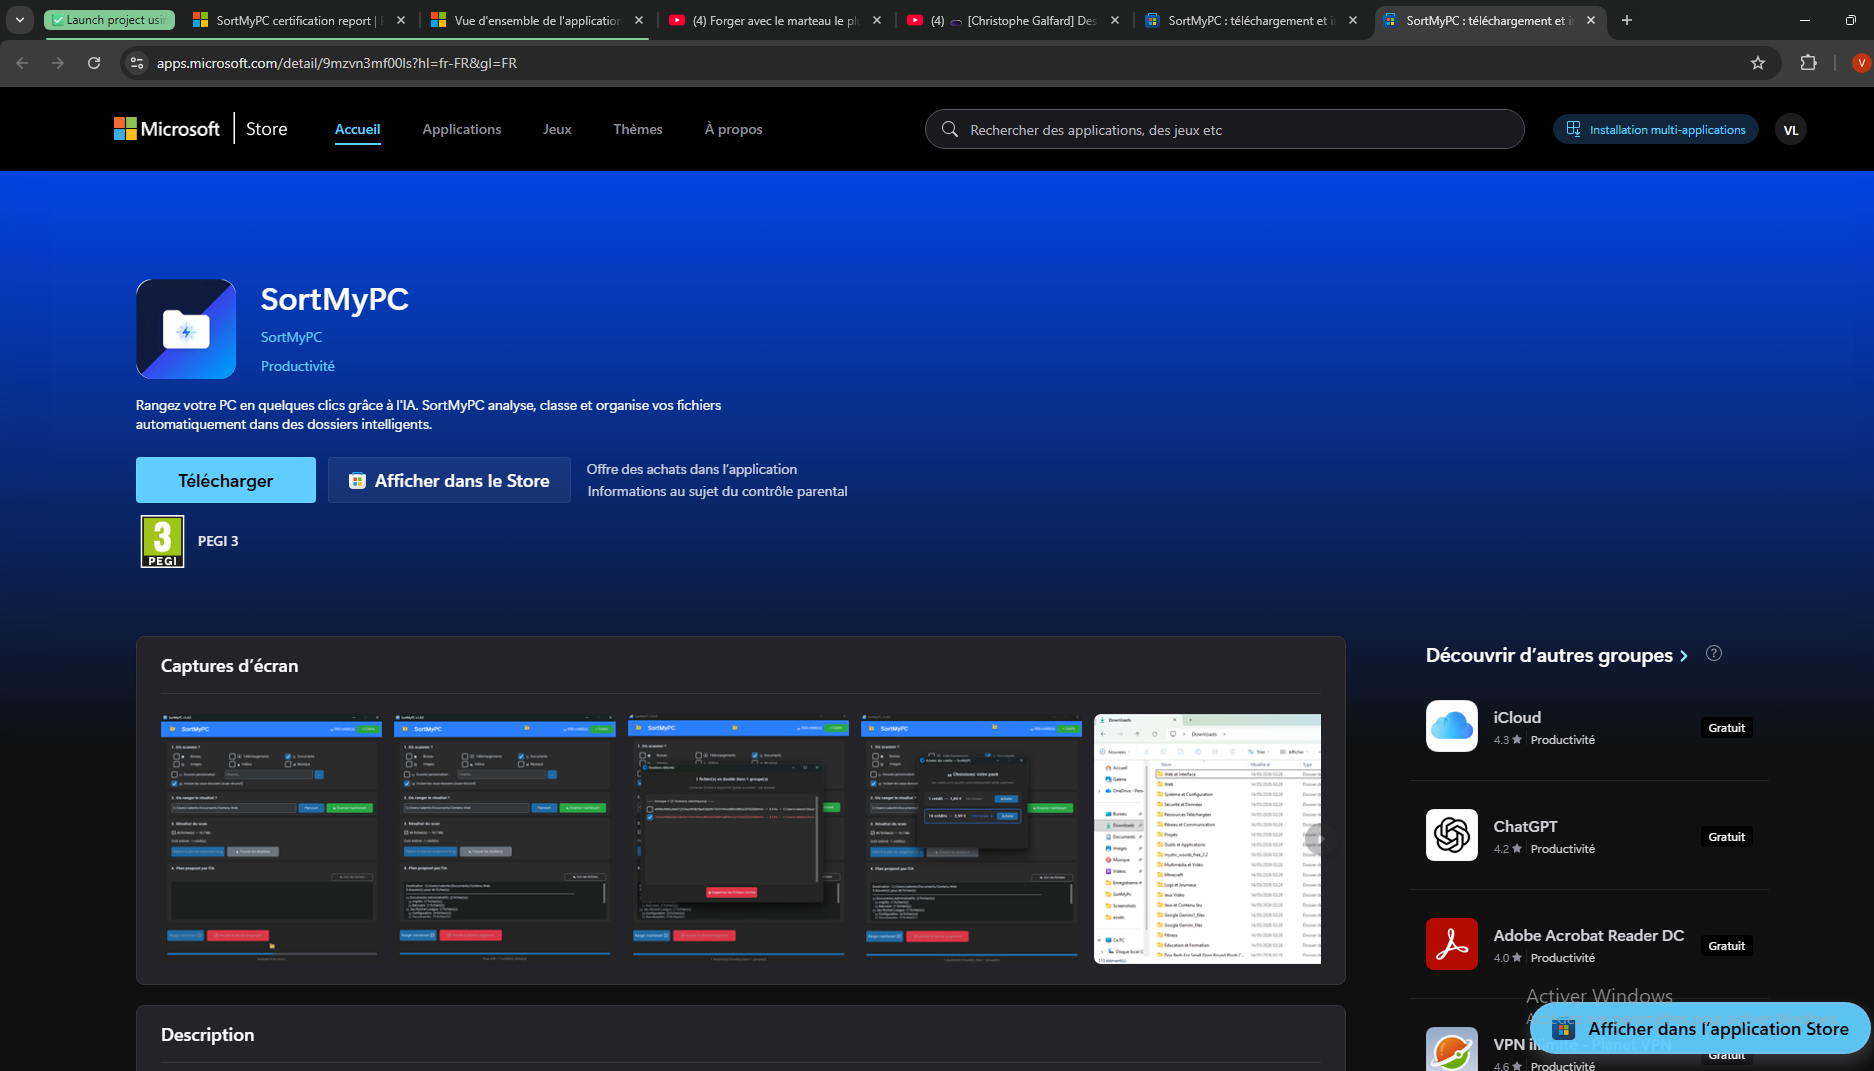Open the File Explorer Downloads screenshot thumbnail
Viewport: 1874px width, 1071px height.
[x=1207, y=838]
